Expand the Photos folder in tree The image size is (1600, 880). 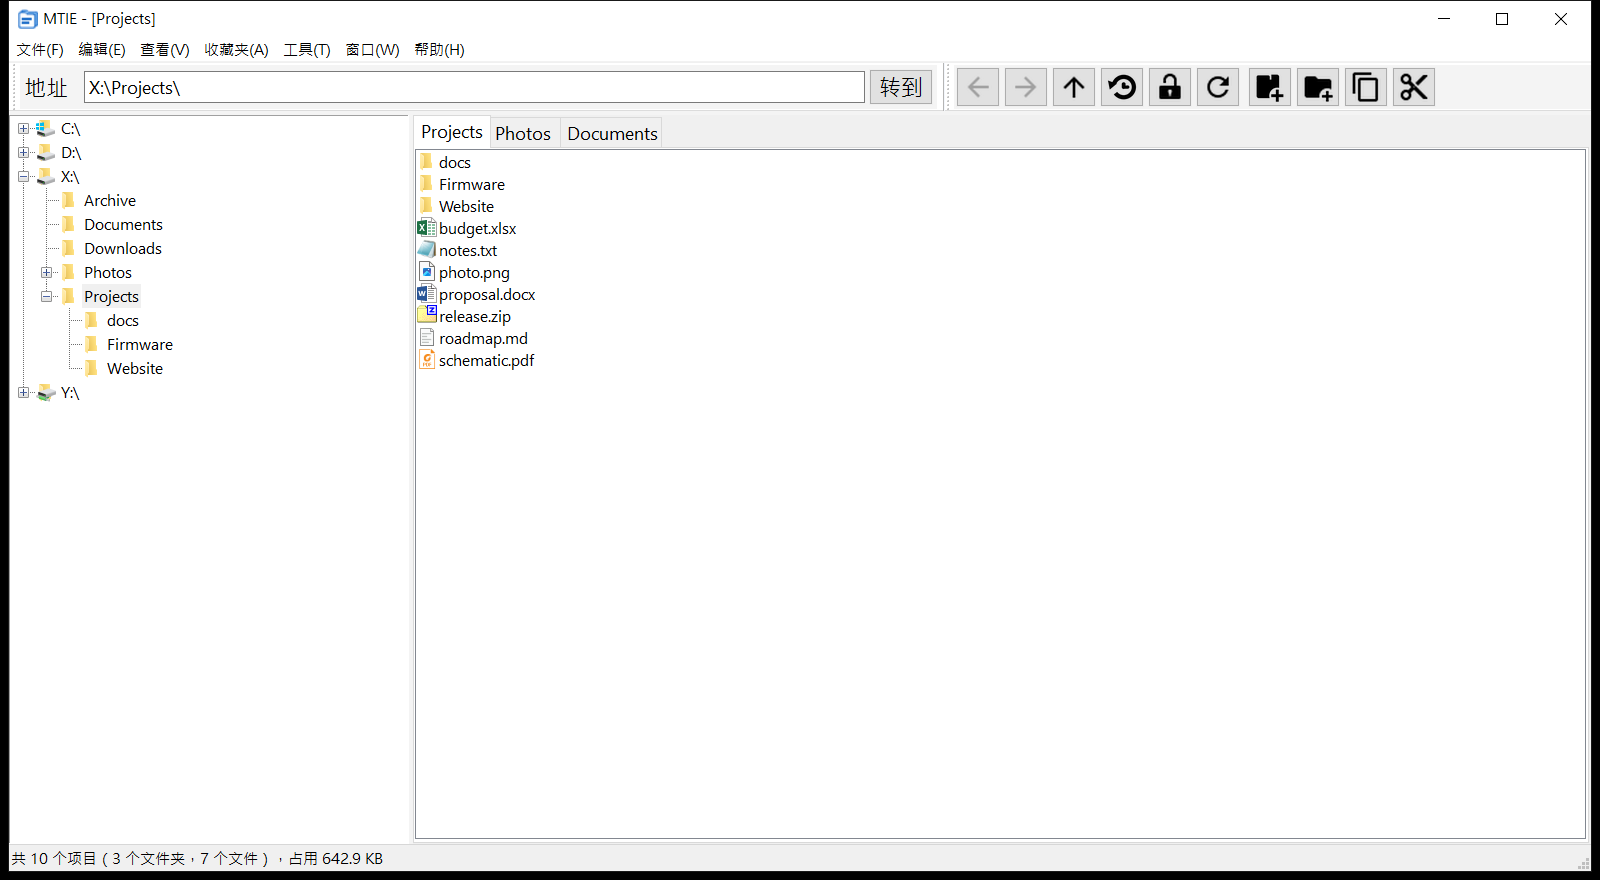tap(46, 273)
